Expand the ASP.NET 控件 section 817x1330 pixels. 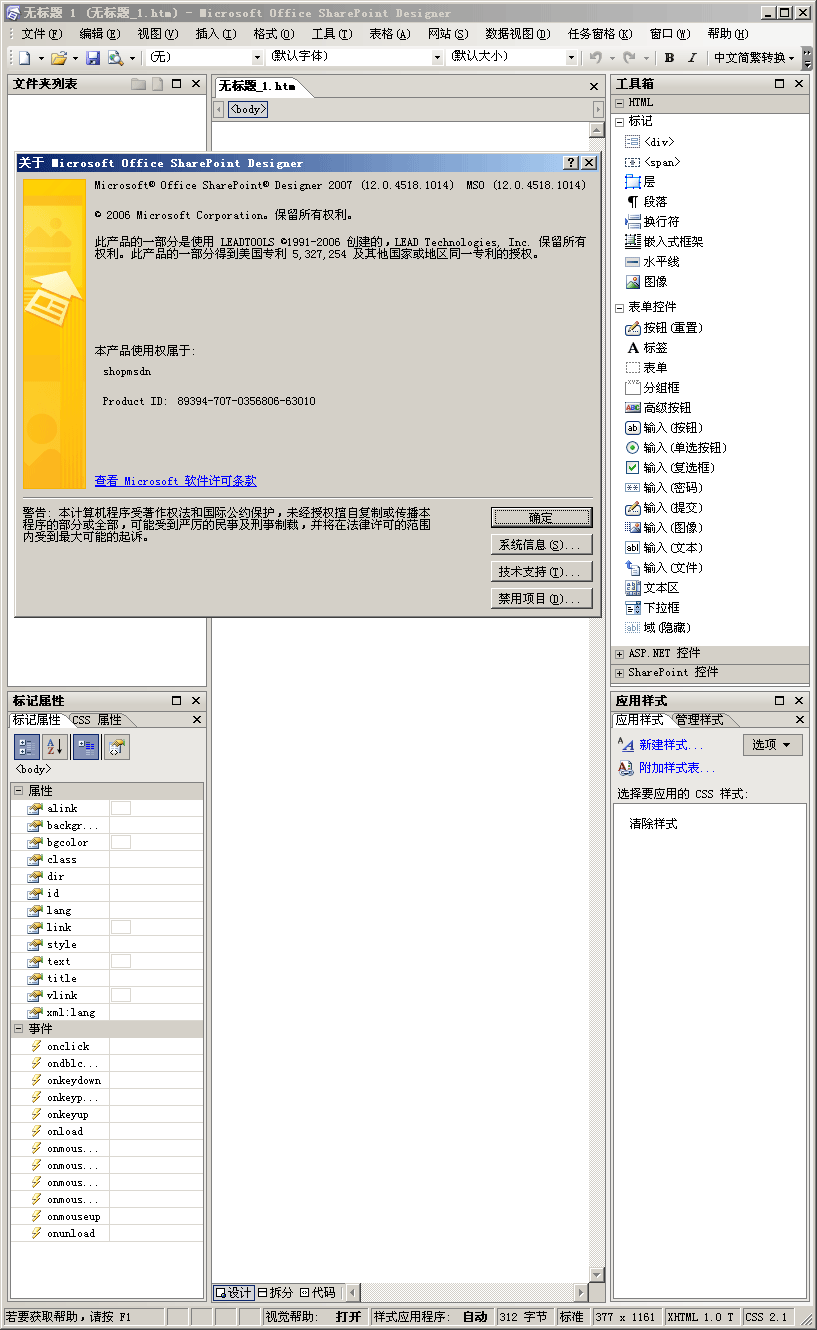pos(620,654)
